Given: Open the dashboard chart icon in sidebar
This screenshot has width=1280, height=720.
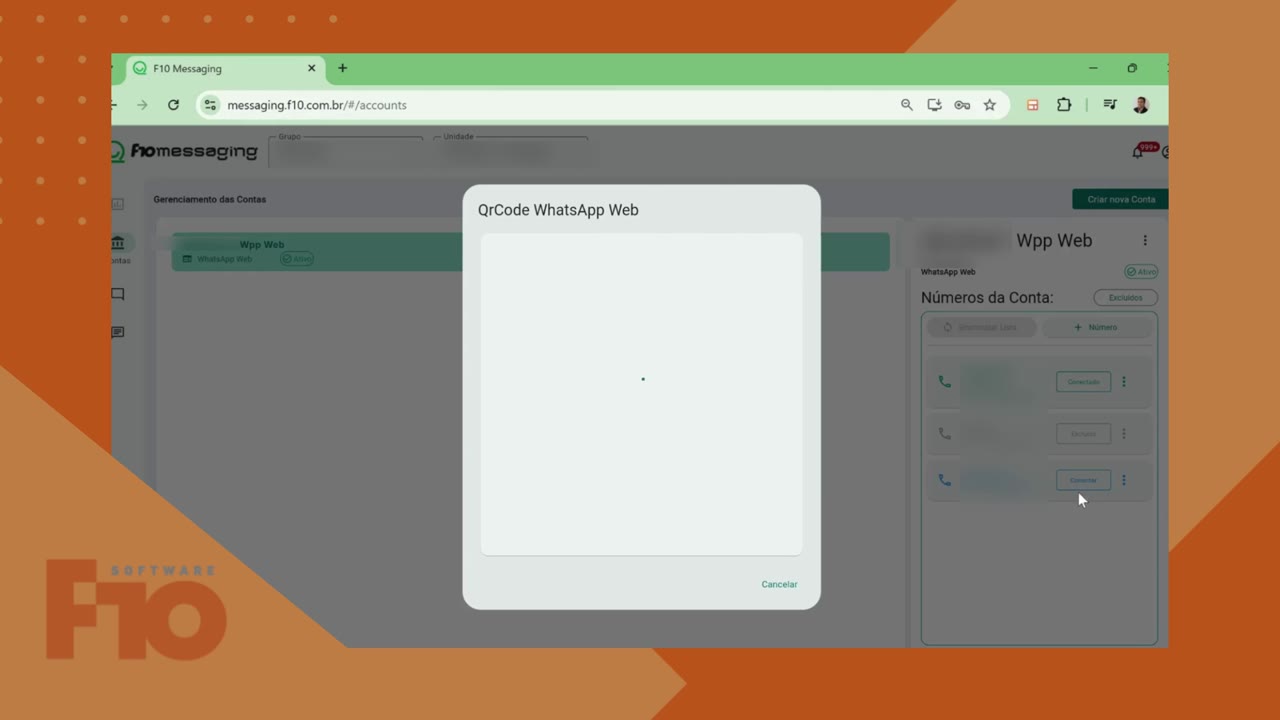Looking at the screenshot, I should coord(117,204).
